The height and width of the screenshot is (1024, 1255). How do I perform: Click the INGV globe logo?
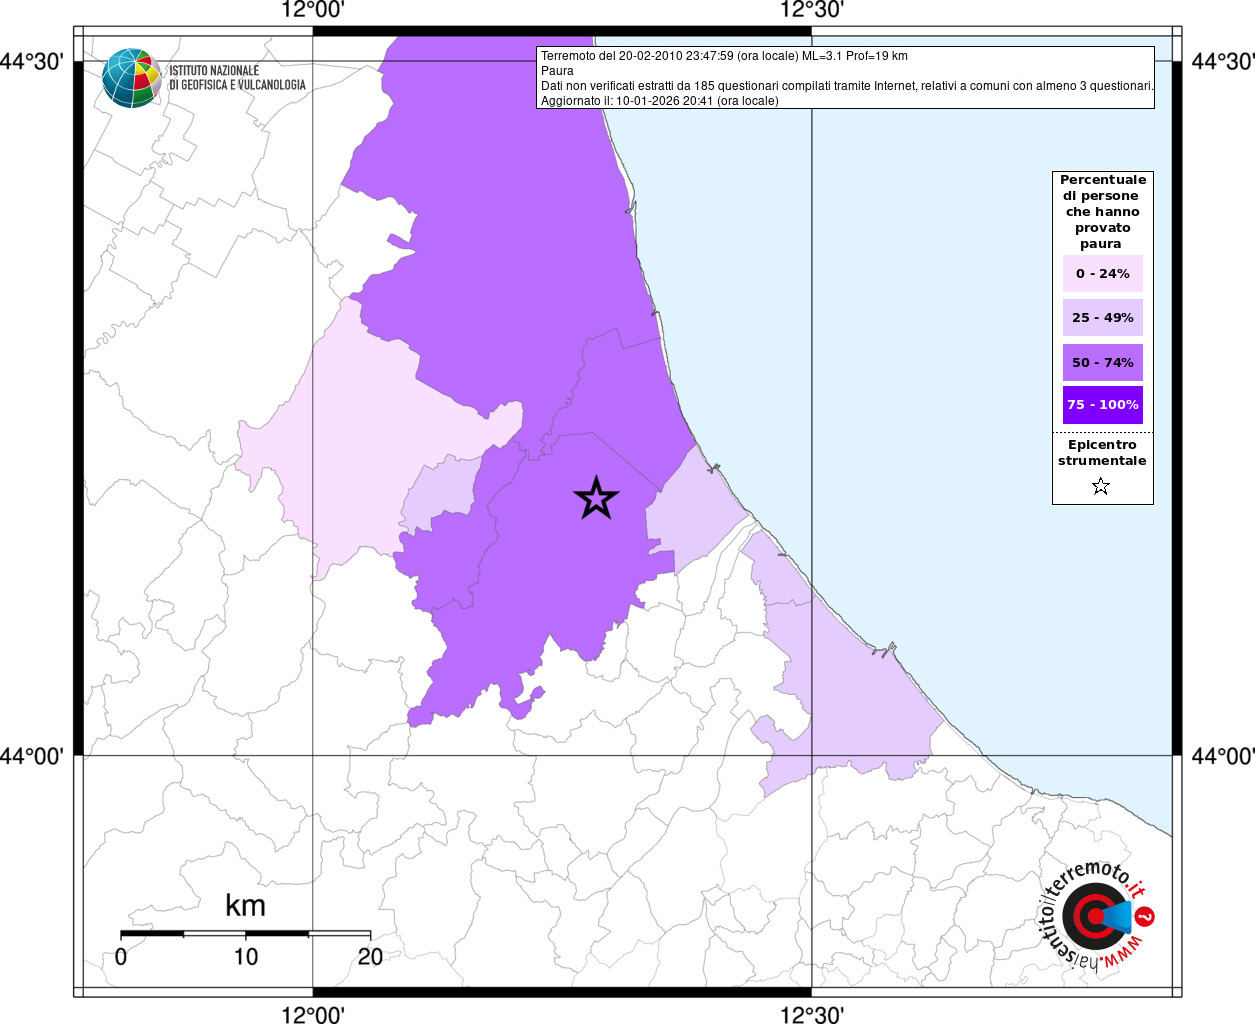click(131, 77)
